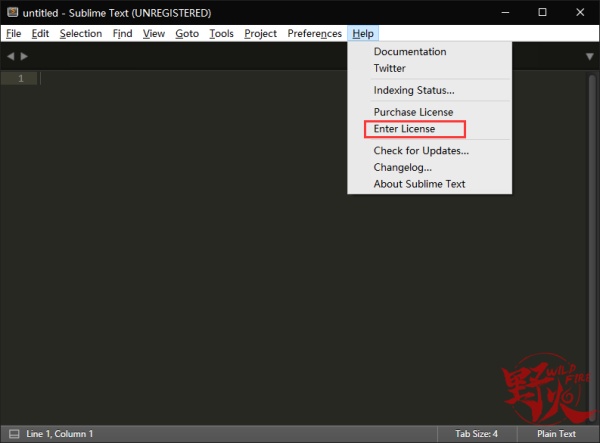Open the Edit menu
Screen dimensions: 600x443
click(x=40, y=34)
